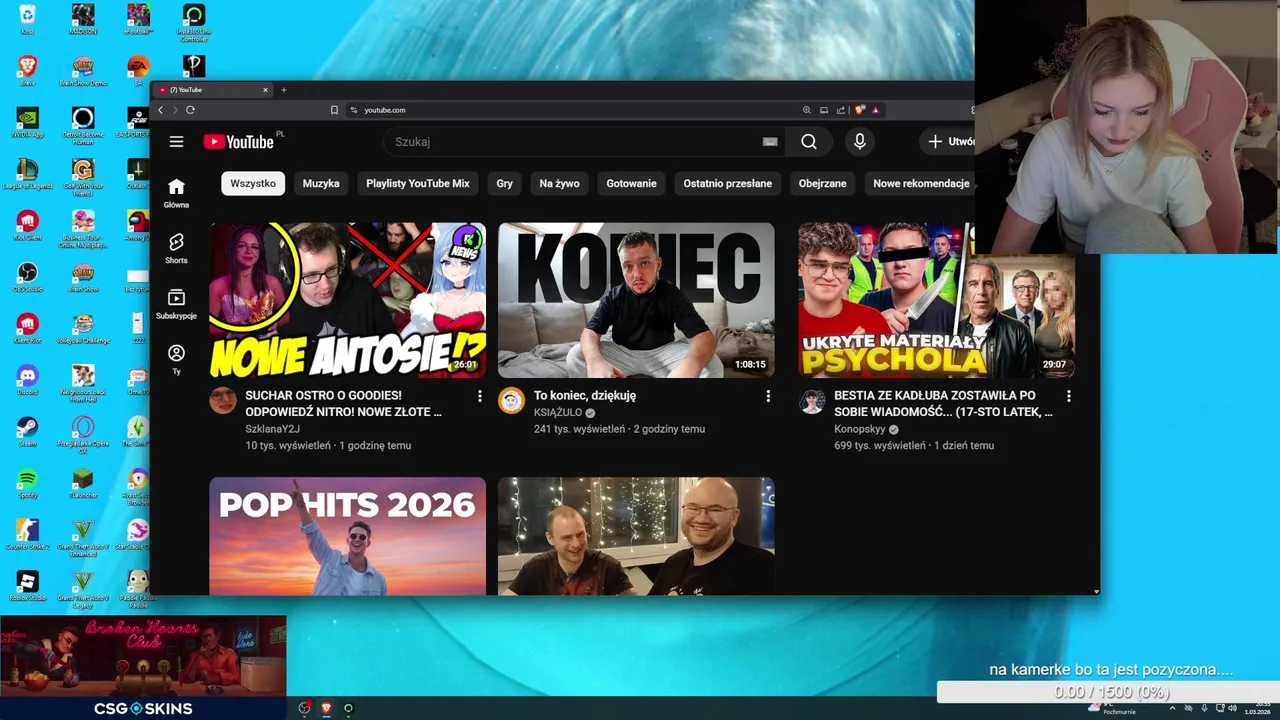Open Detroit Become Human desktop shortcut
The height and width of the screenshot is (720, 1280).
pos(83,125)
